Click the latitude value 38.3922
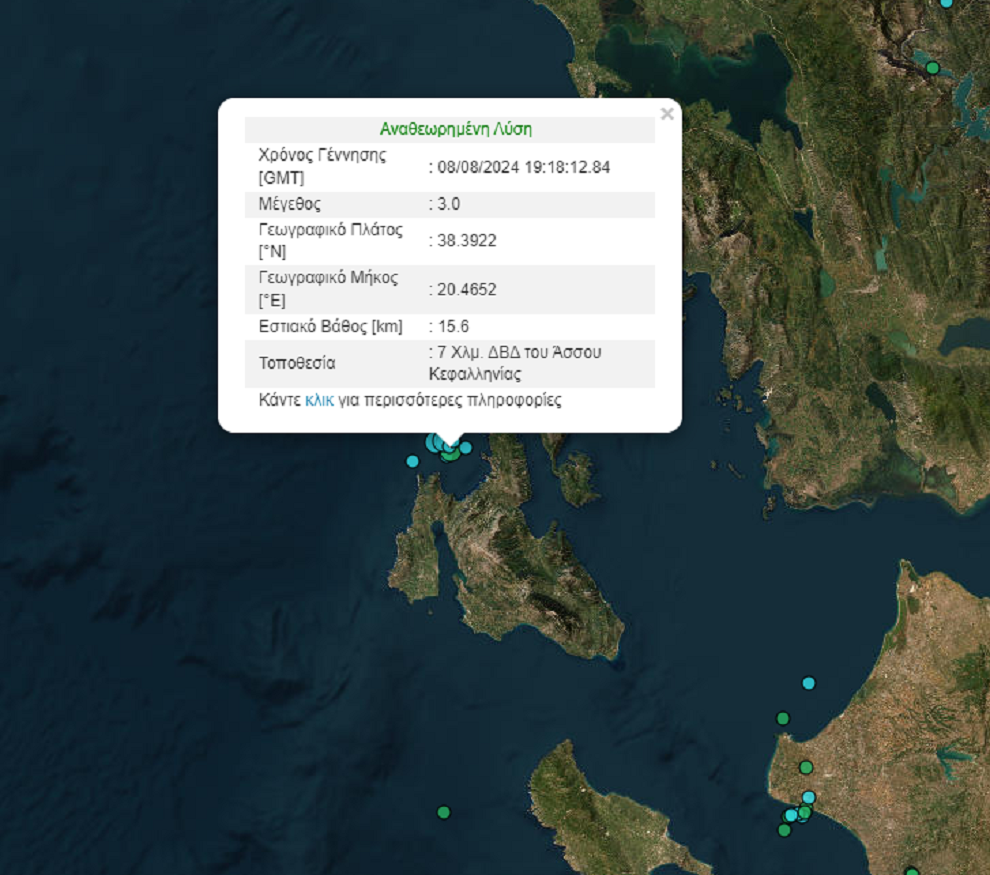This screenshot has width=990, height=875. pyautogui.click(x=466, y=240)
